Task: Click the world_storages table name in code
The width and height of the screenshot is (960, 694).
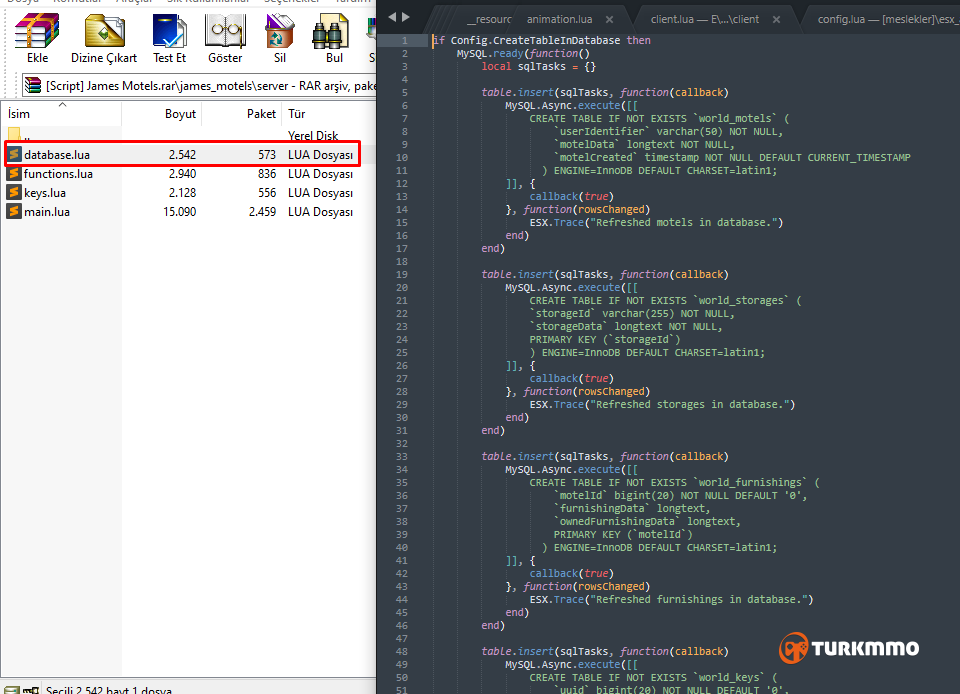Action: click(743, 300)
